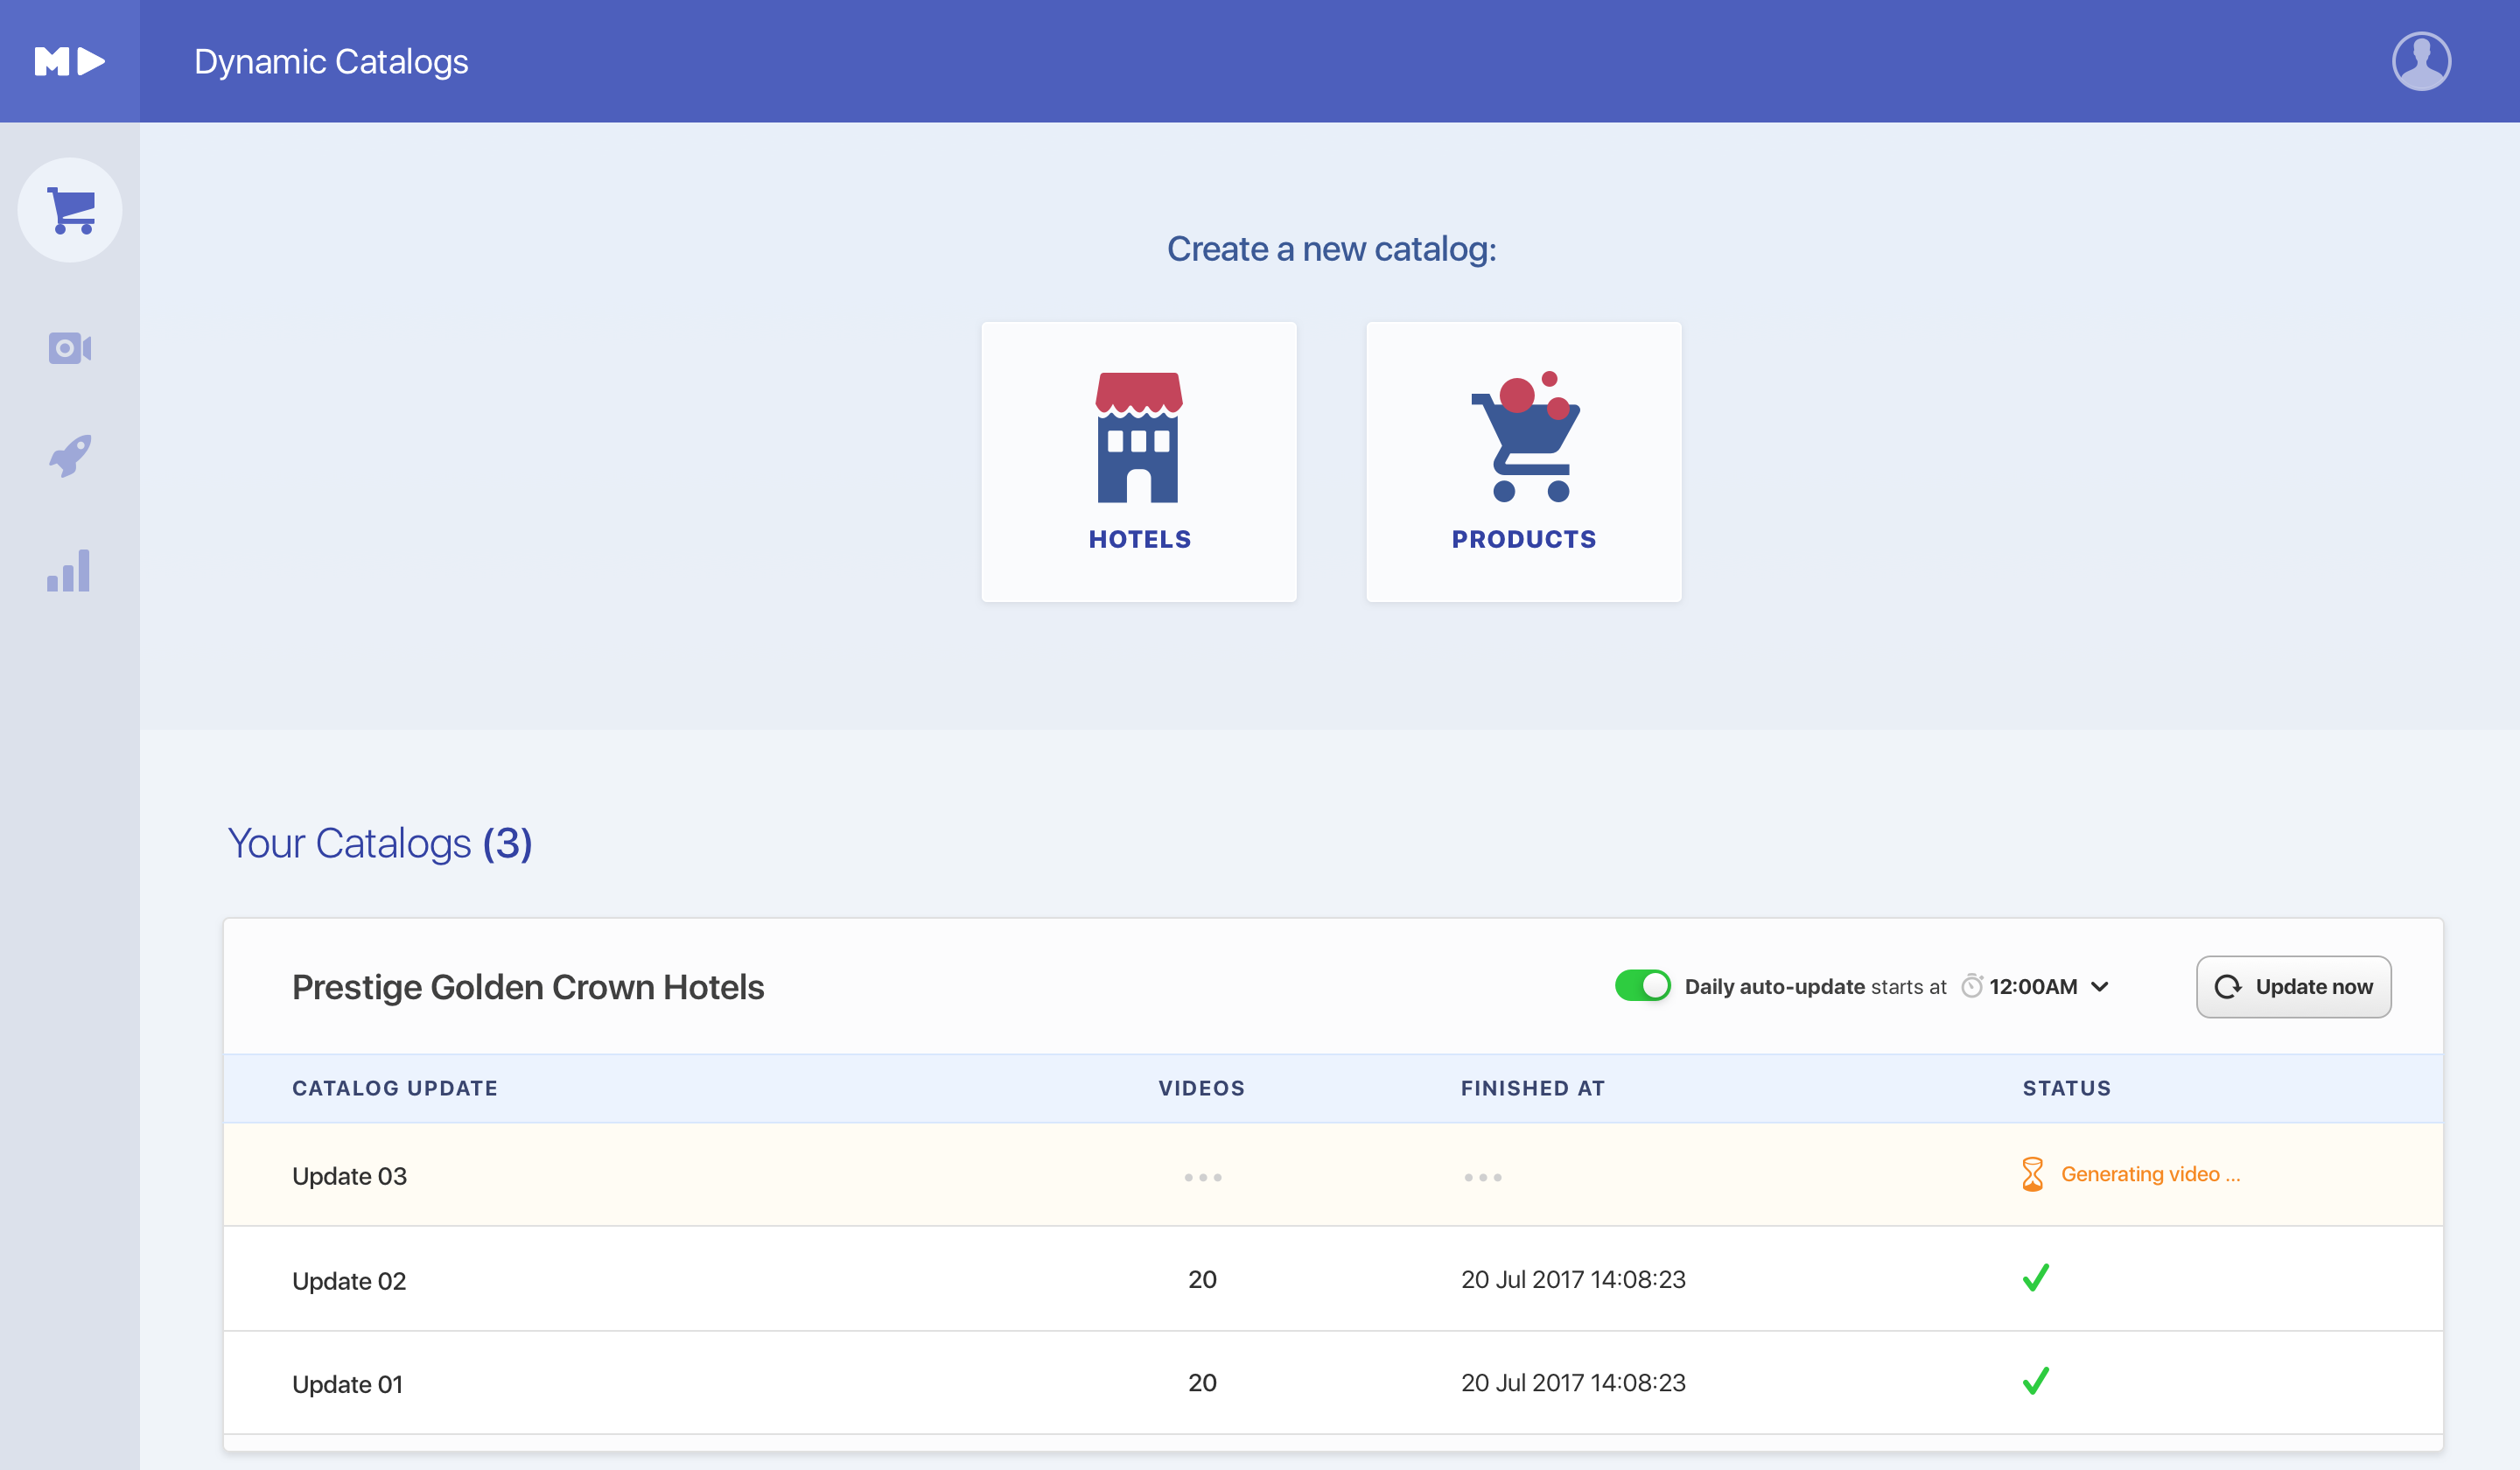Click the Update now button
The image size is (2520, 1470).
[x=2293, y=987]
